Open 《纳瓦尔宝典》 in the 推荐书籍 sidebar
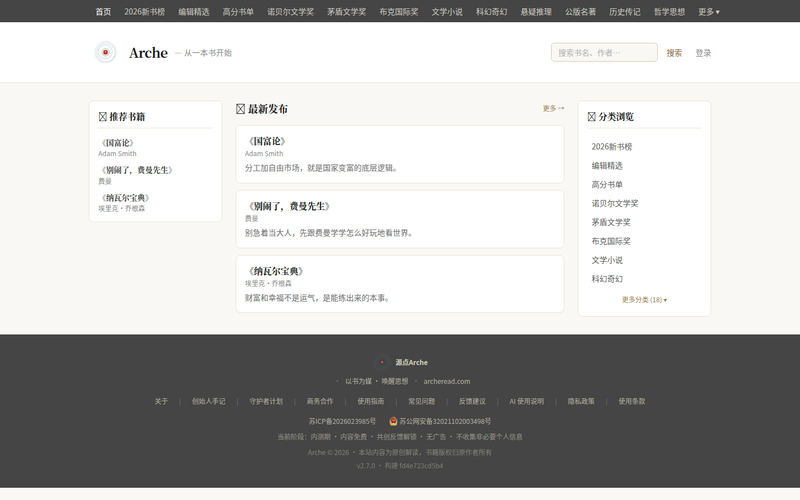Image resolution: width=800 pixels, height=500 pixels. (x=125, y=197)
